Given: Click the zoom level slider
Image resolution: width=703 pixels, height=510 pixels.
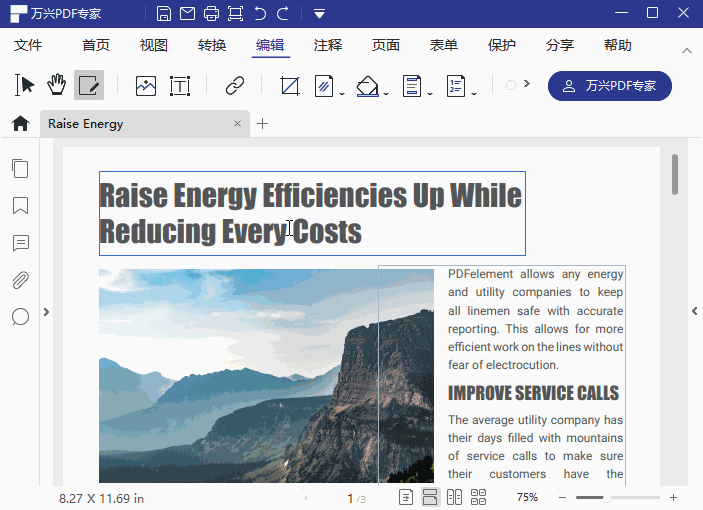Looking at the screenshot, I should point(617,497).
